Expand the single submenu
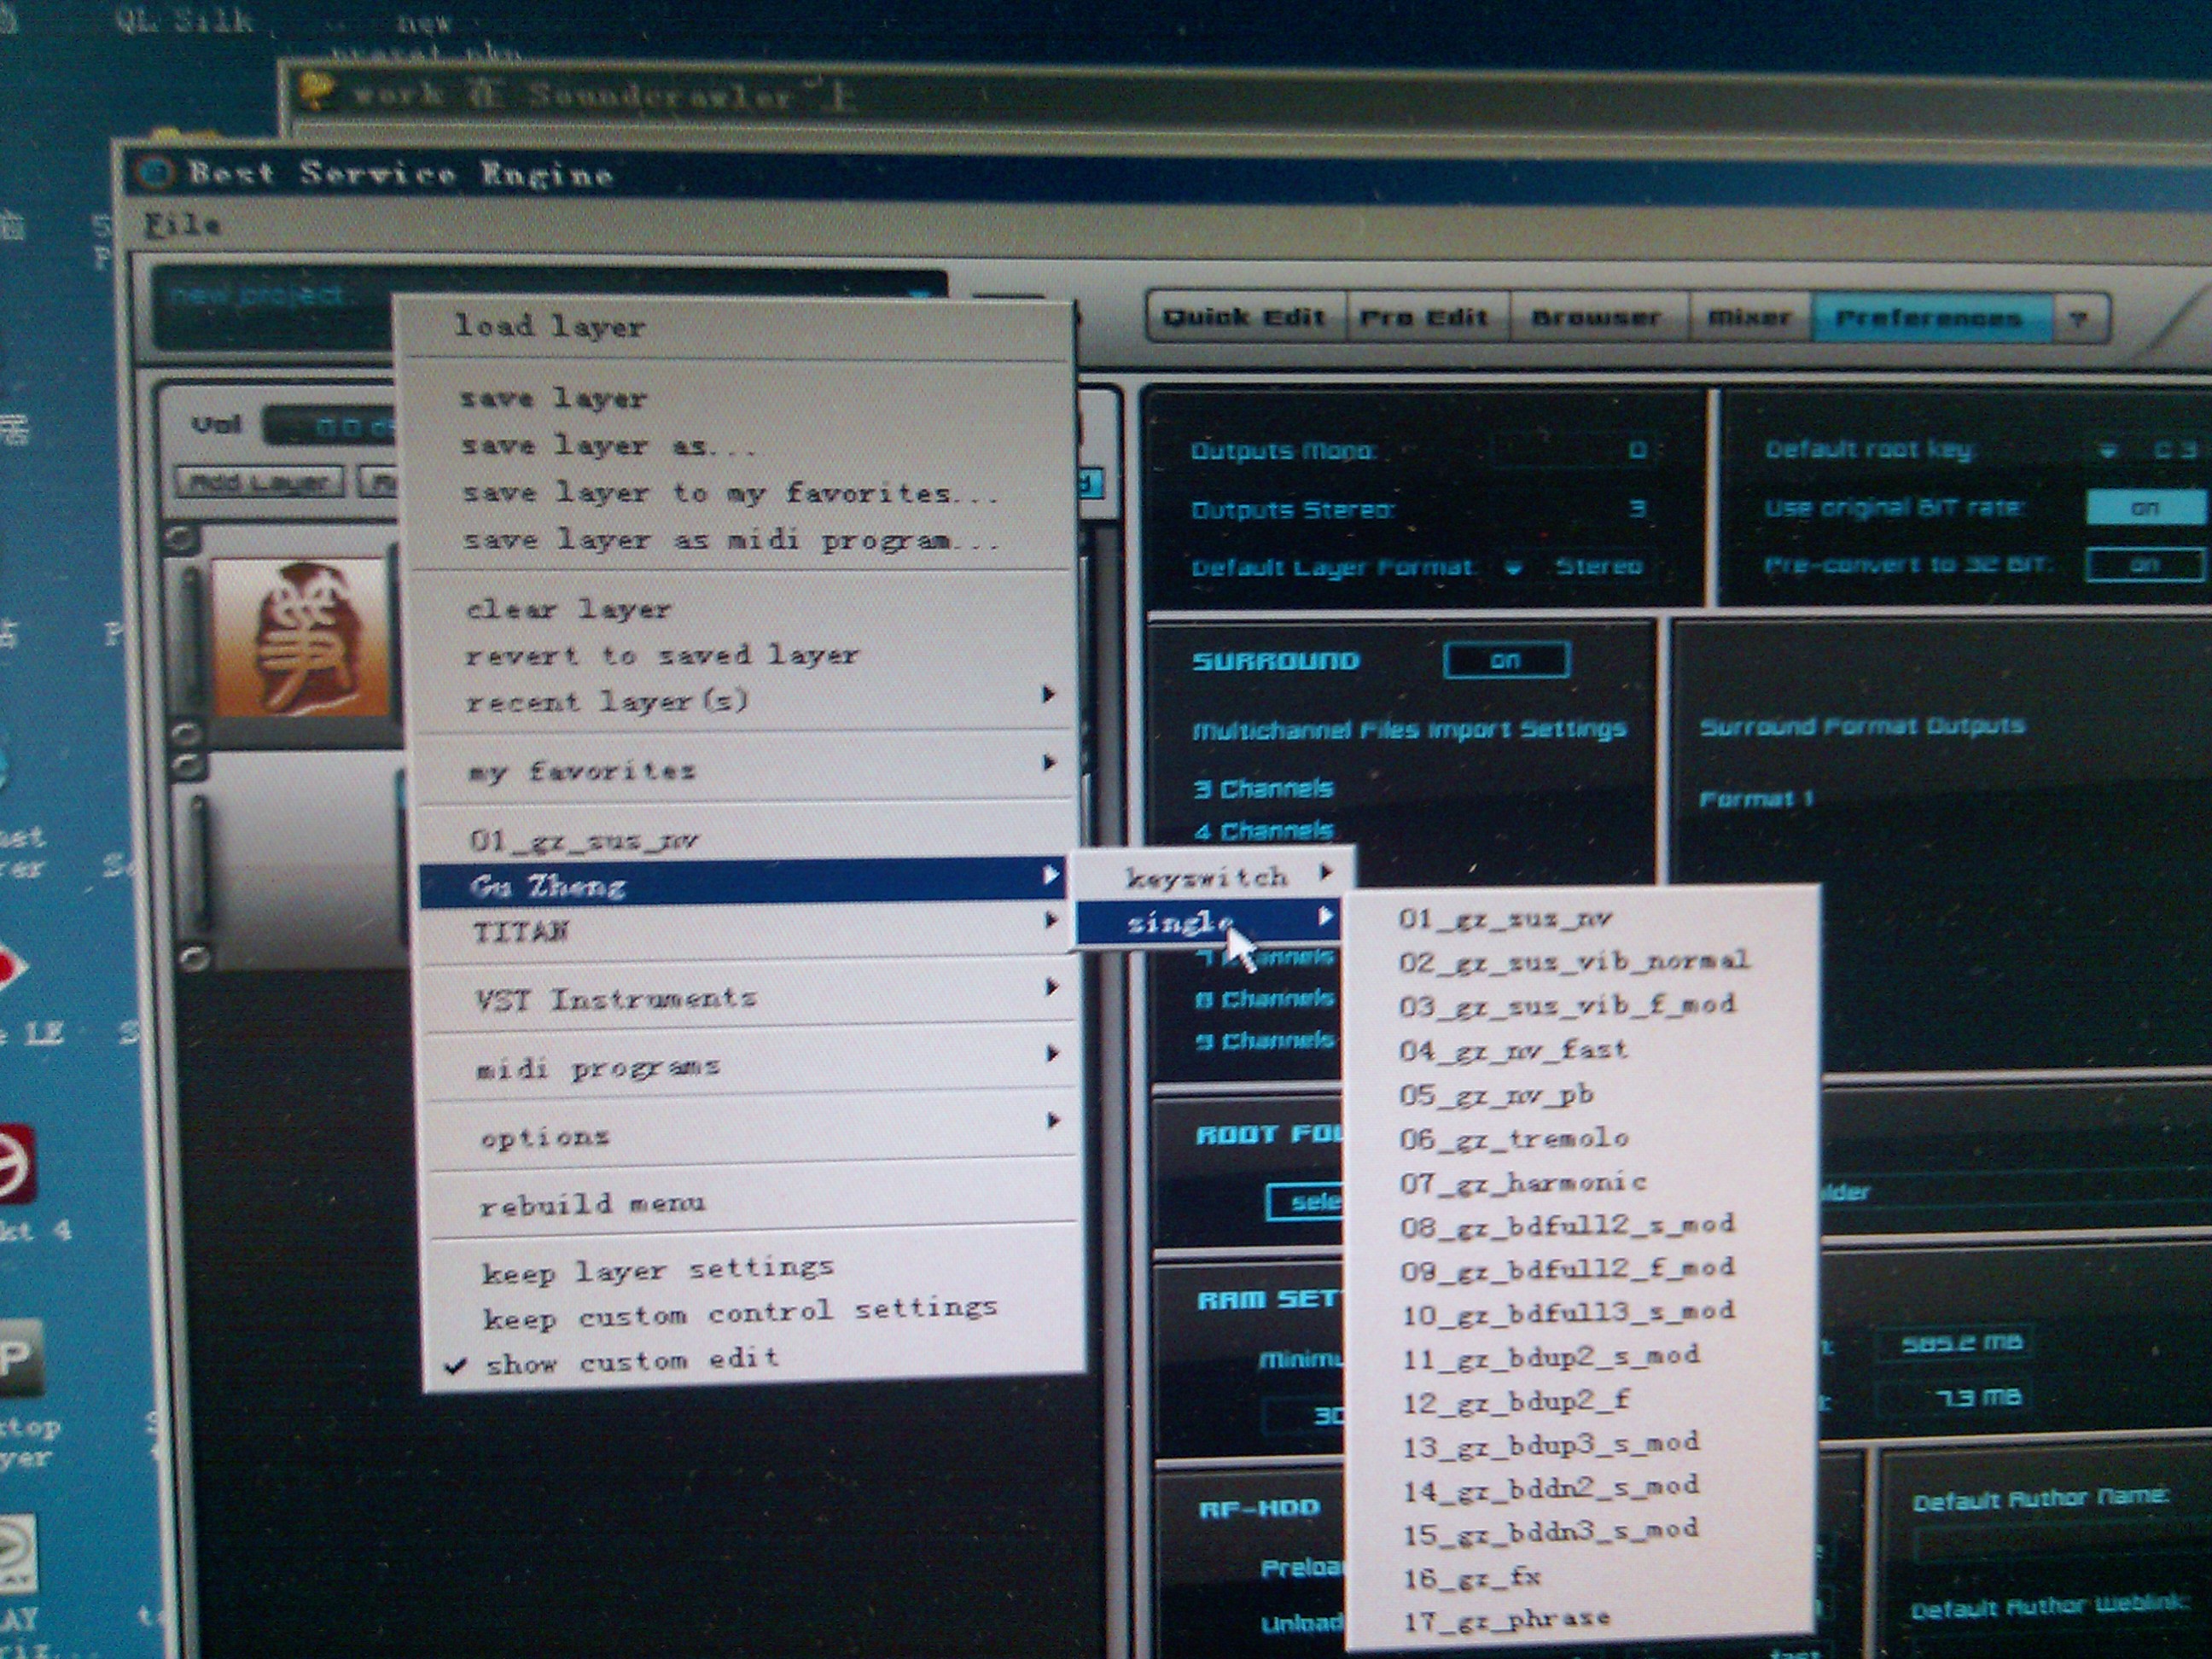The image size is (2212, 1659). [x=1210, y=922]
